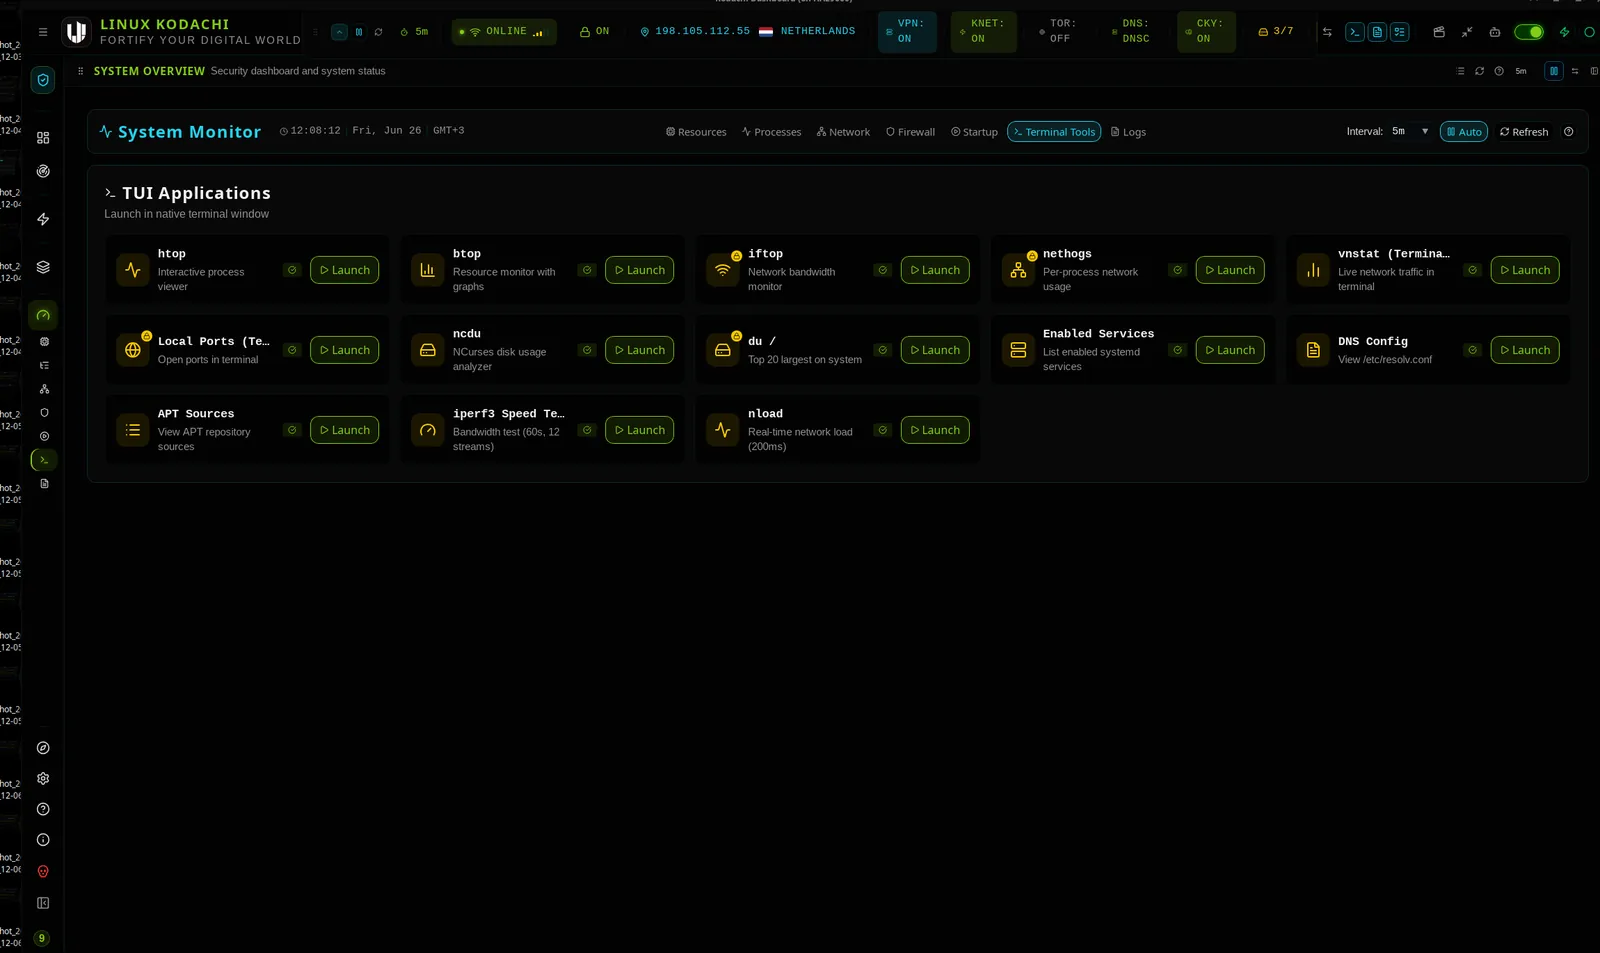Click the top bar document icon button
The image size is (1600, 953).
click(x=1377, y=32)
